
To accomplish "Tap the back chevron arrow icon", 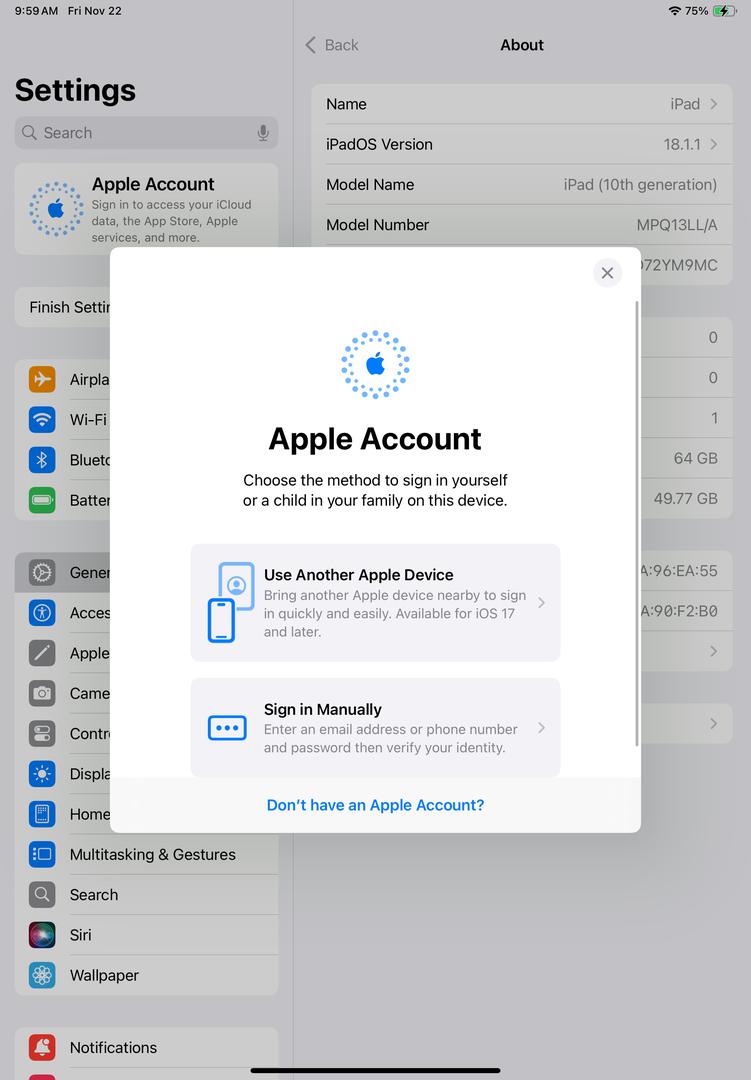I will pyautogui.click(x=311, y=45).
